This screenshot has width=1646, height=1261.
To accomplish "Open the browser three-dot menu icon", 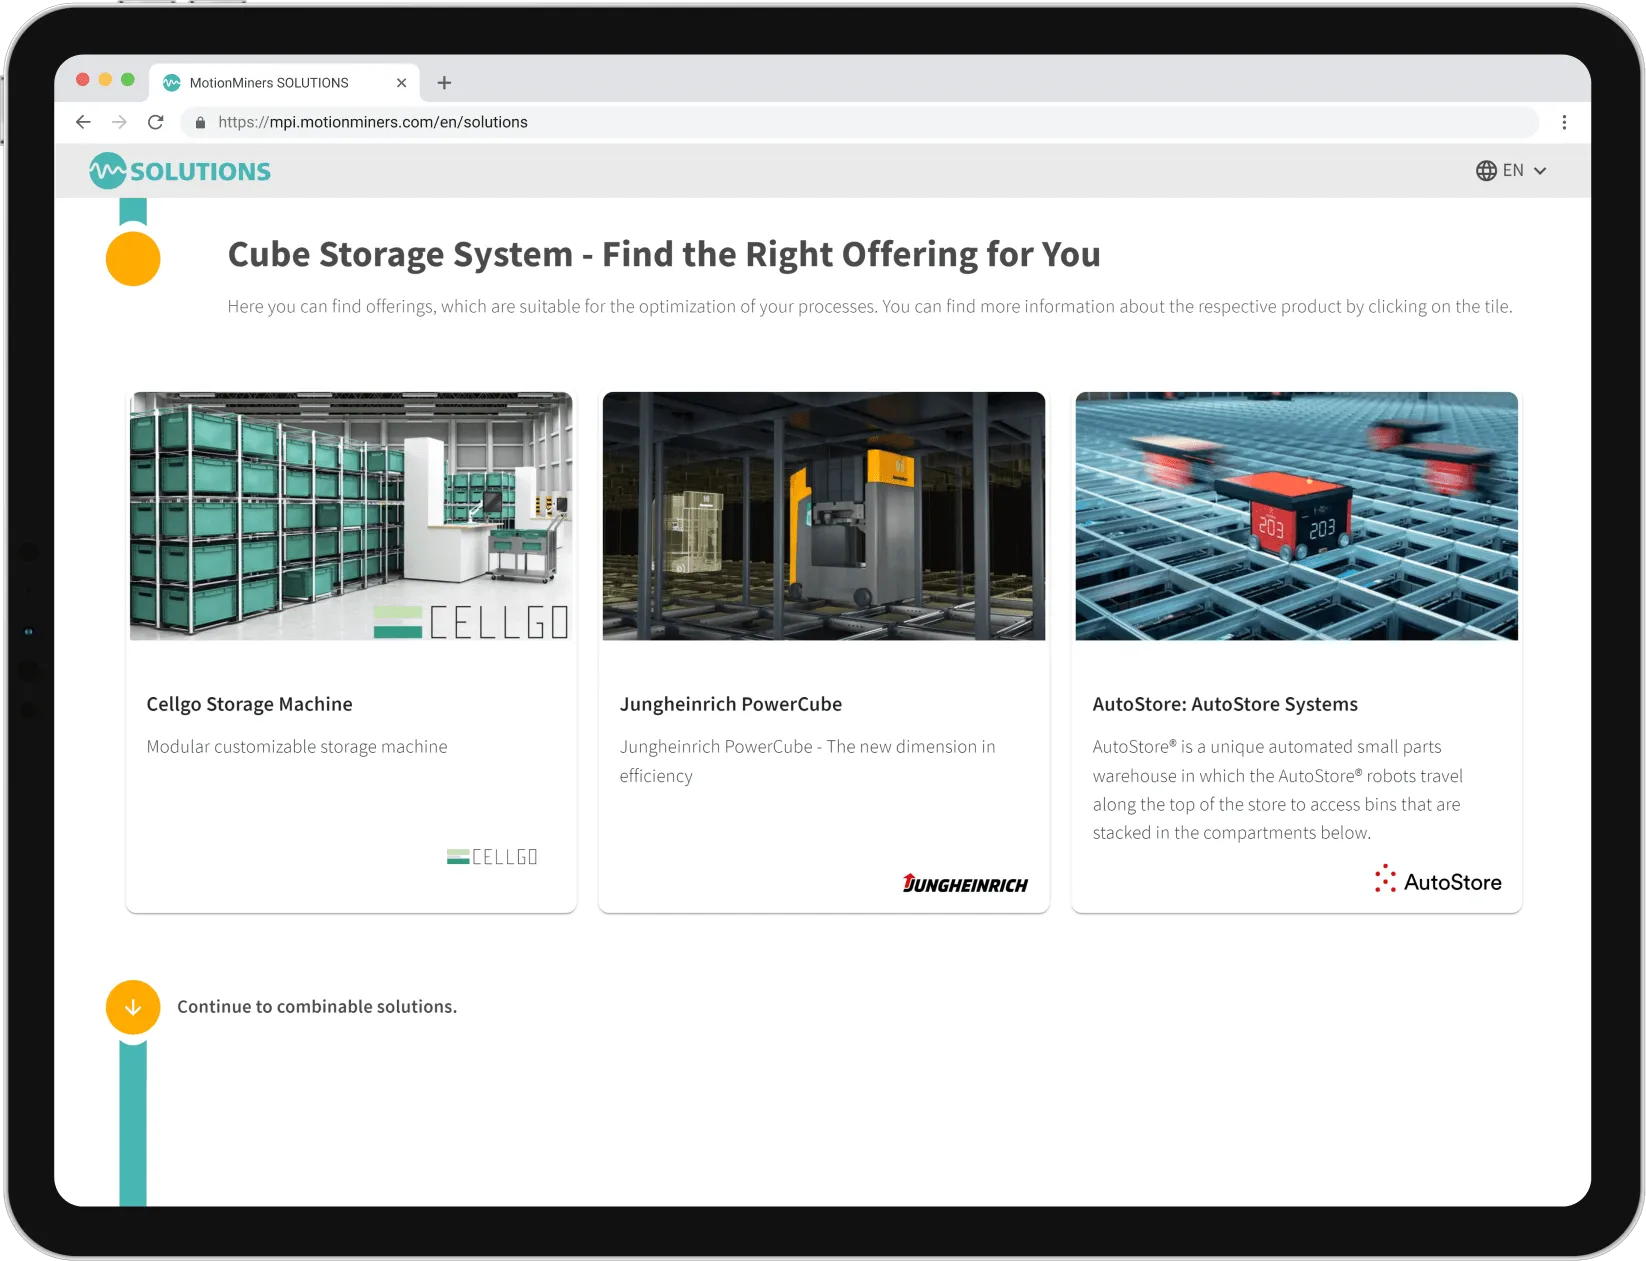I will coord(1565,122).
